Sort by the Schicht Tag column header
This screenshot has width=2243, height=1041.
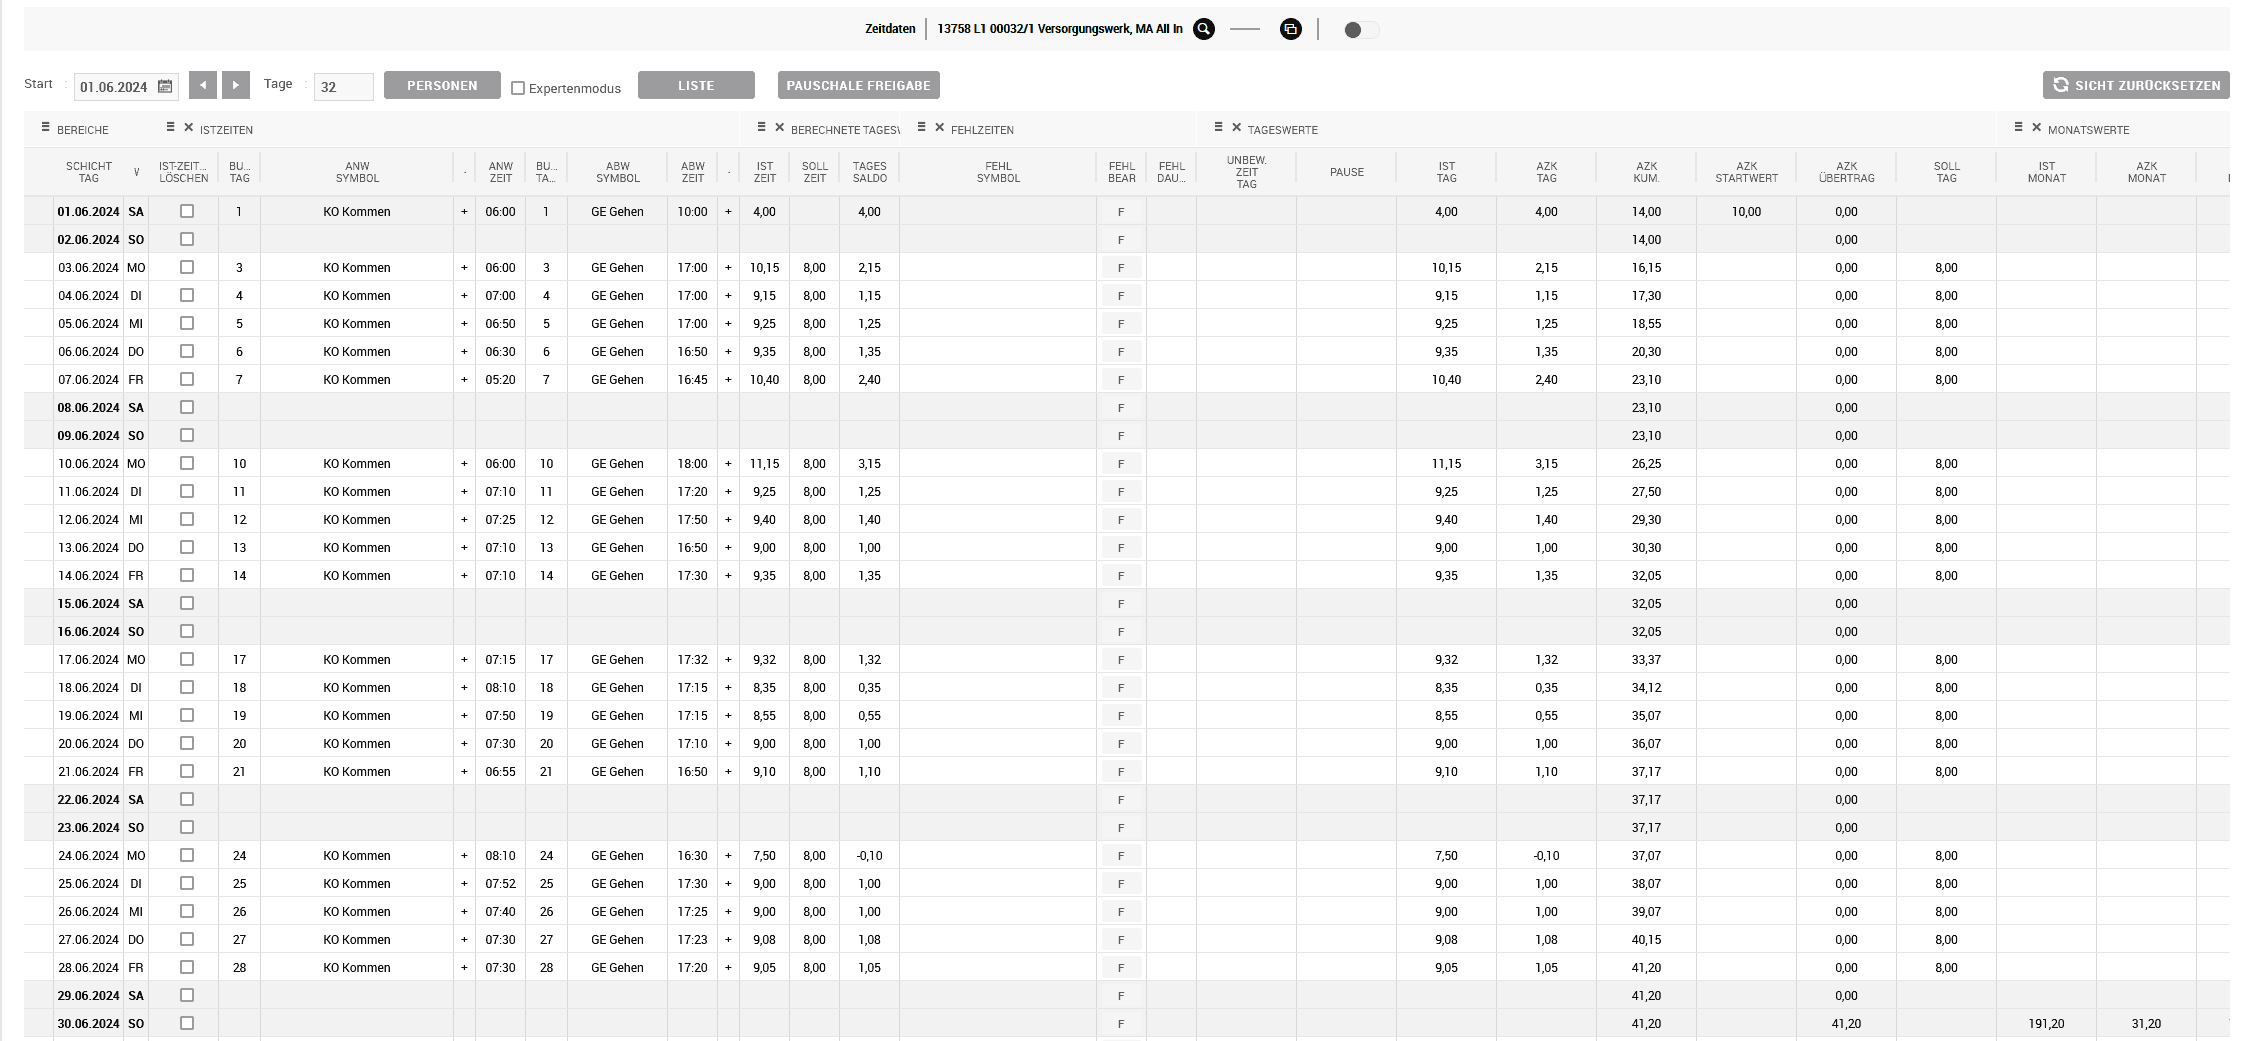coord(89,172)
